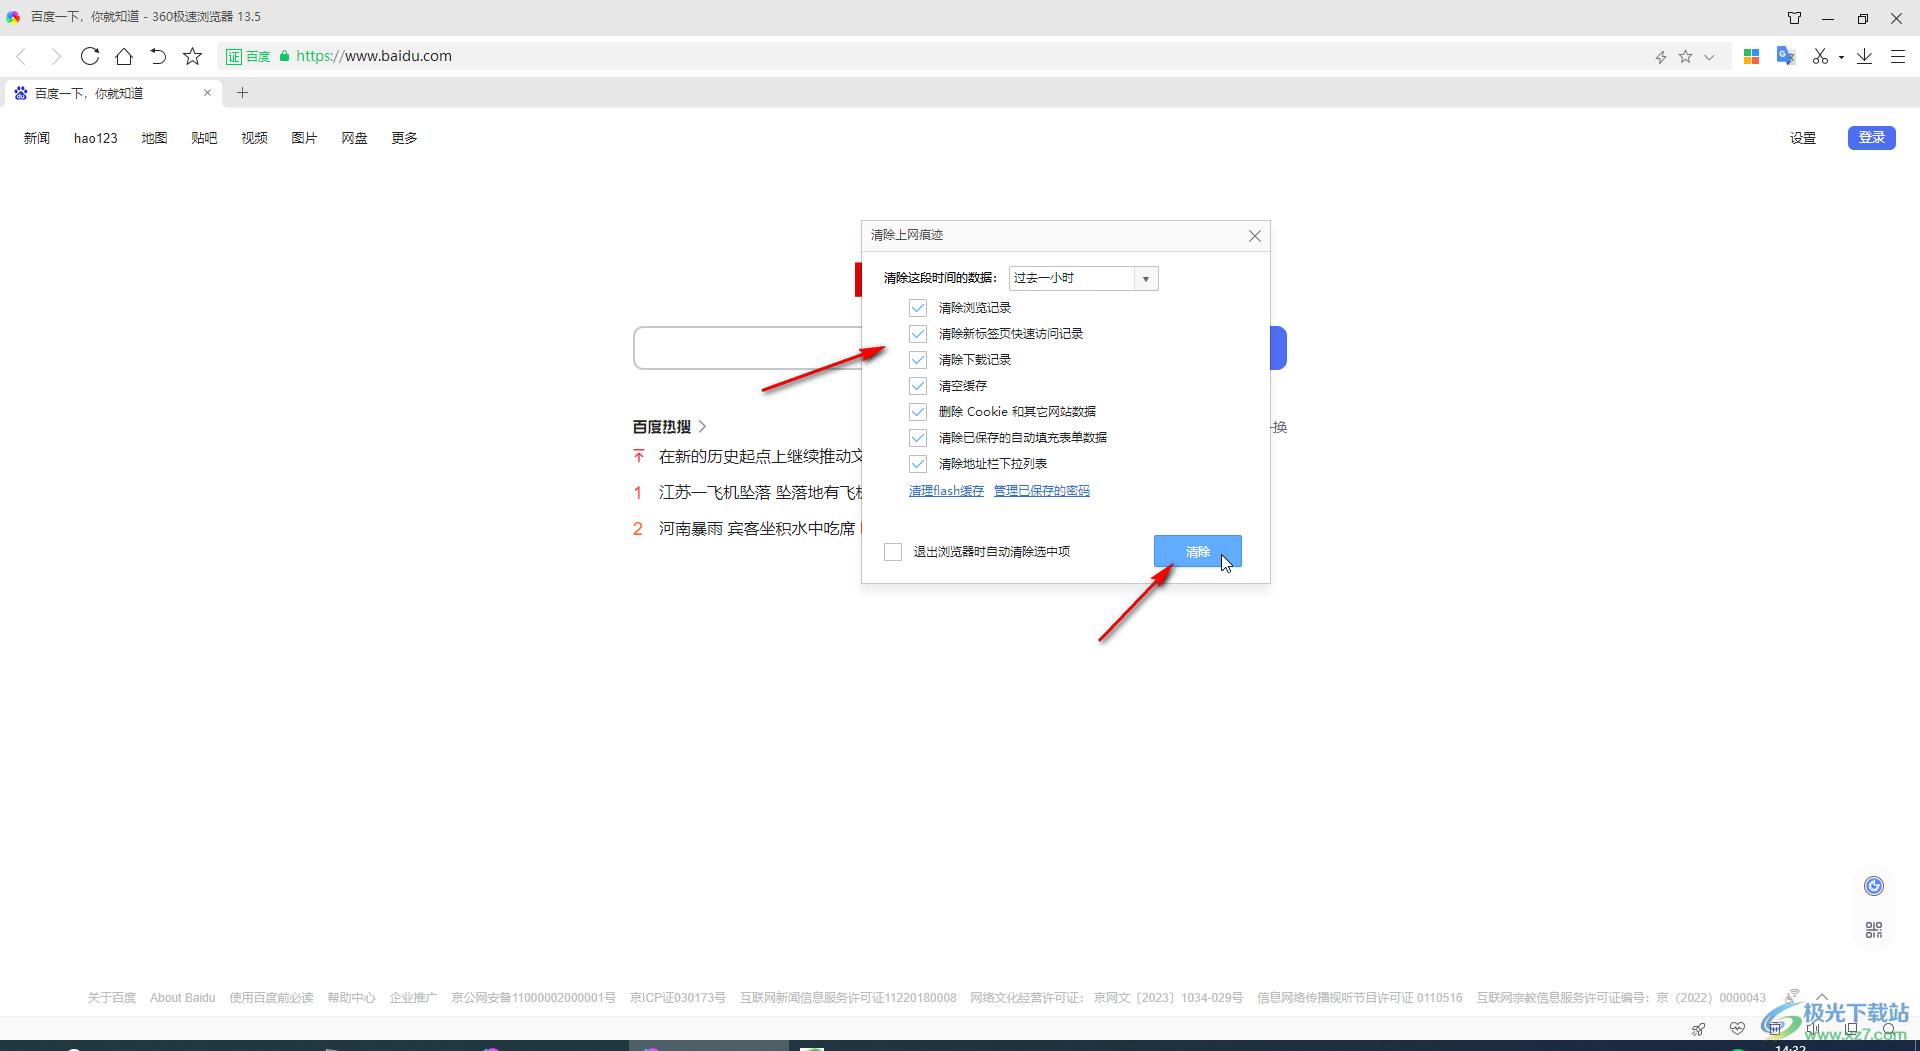Image resolution: width=1920 pixels, height=1051 pixels.
Task: Click the Baidu security badge in address bar
Action: 248,57
